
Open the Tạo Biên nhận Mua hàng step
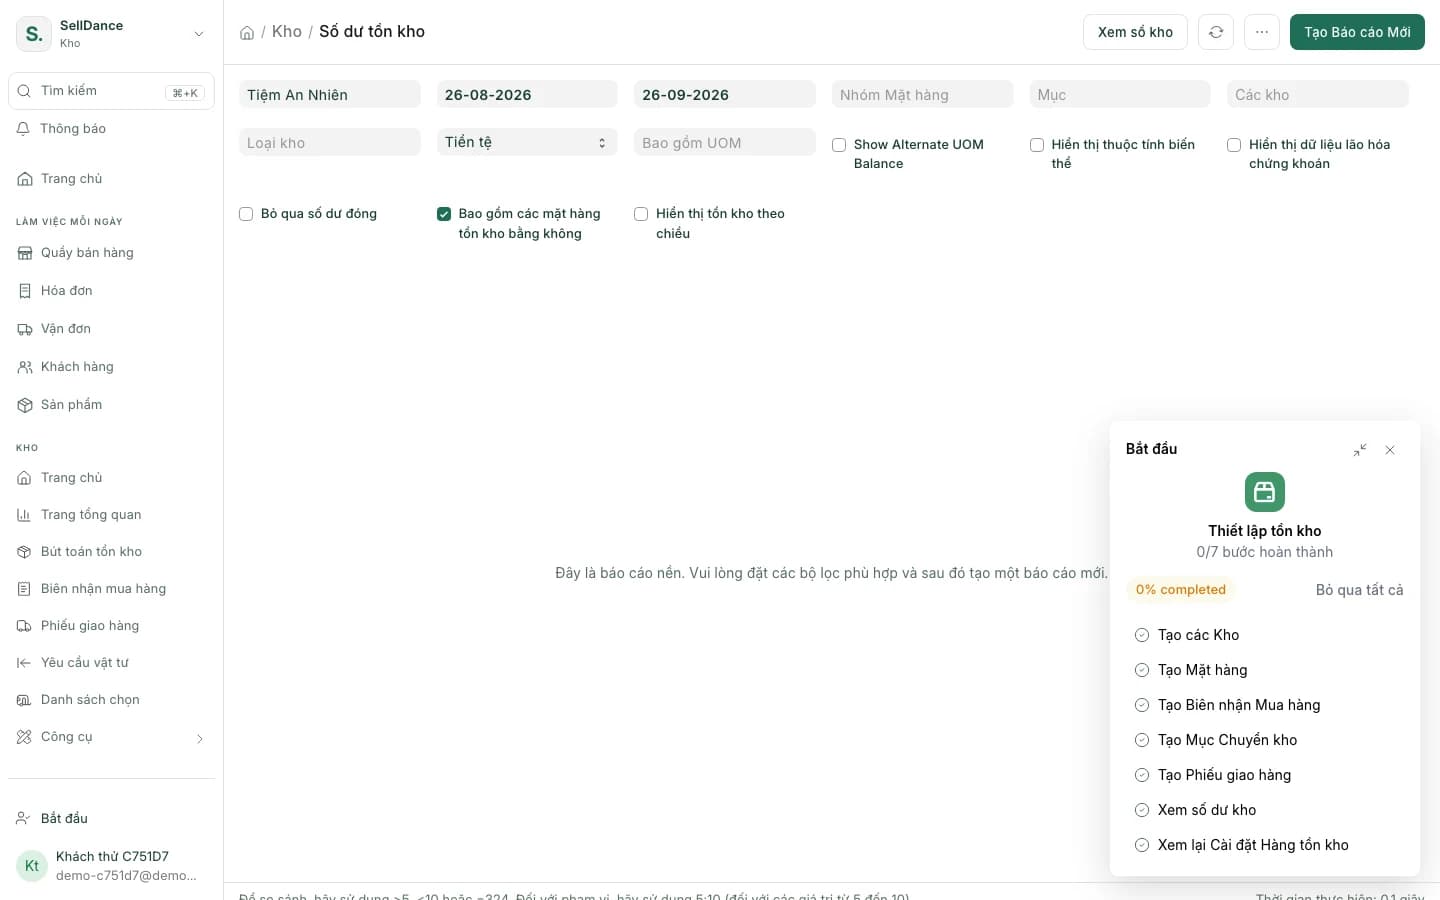1239,705
